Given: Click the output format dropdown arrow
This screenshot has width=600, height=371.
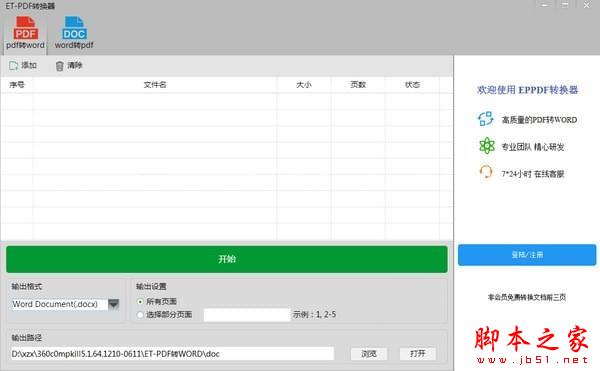Looking at the screenshot, I should click(114, 304).
